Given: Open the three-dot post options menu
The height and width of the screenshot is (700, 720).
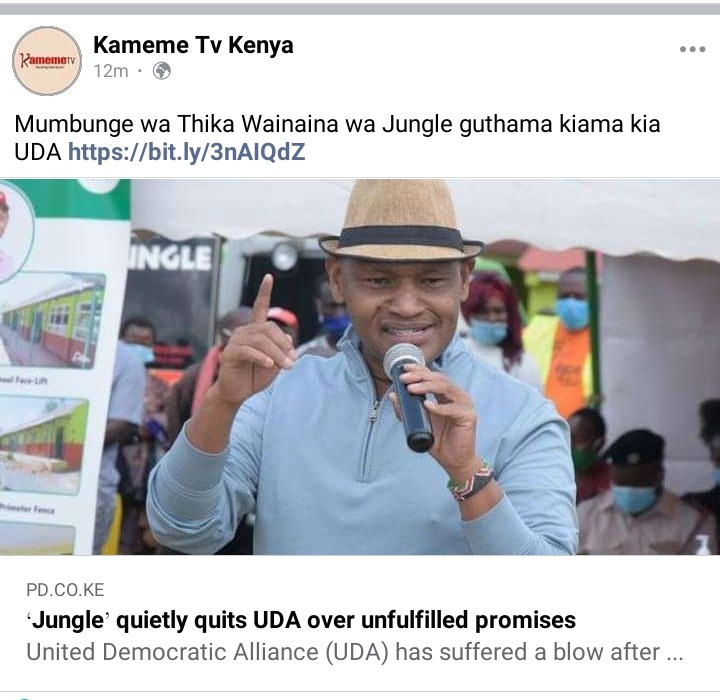Looking at the screenshot, I should 692,49.
